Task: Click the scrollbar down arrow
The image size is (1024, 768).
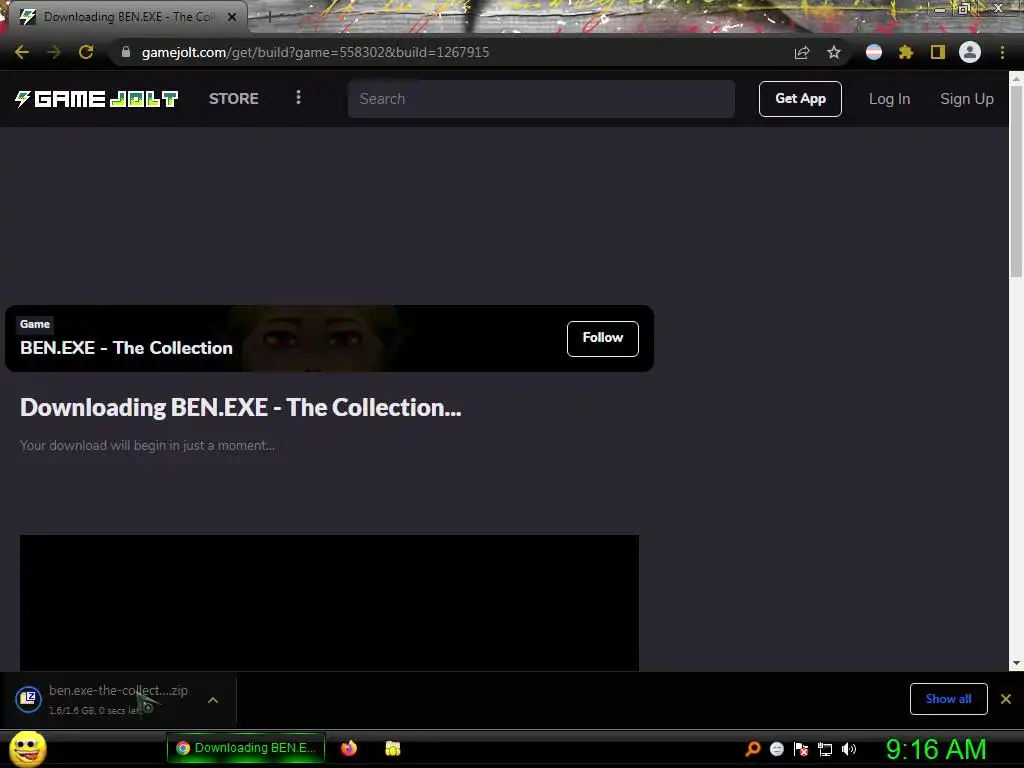Action: pyautogui.click(x=1016, y=664)
